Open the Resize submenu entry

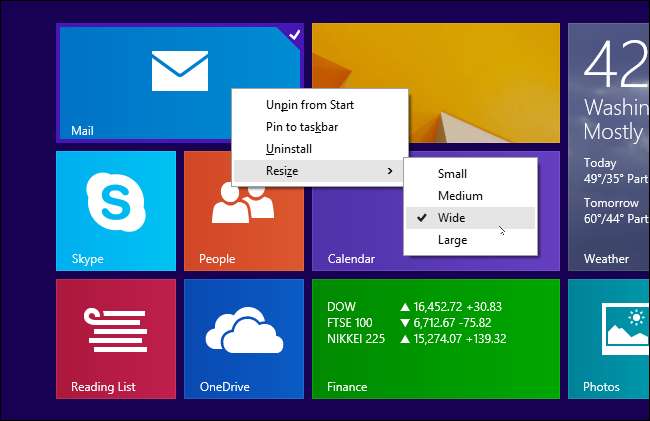pos(318,171)
